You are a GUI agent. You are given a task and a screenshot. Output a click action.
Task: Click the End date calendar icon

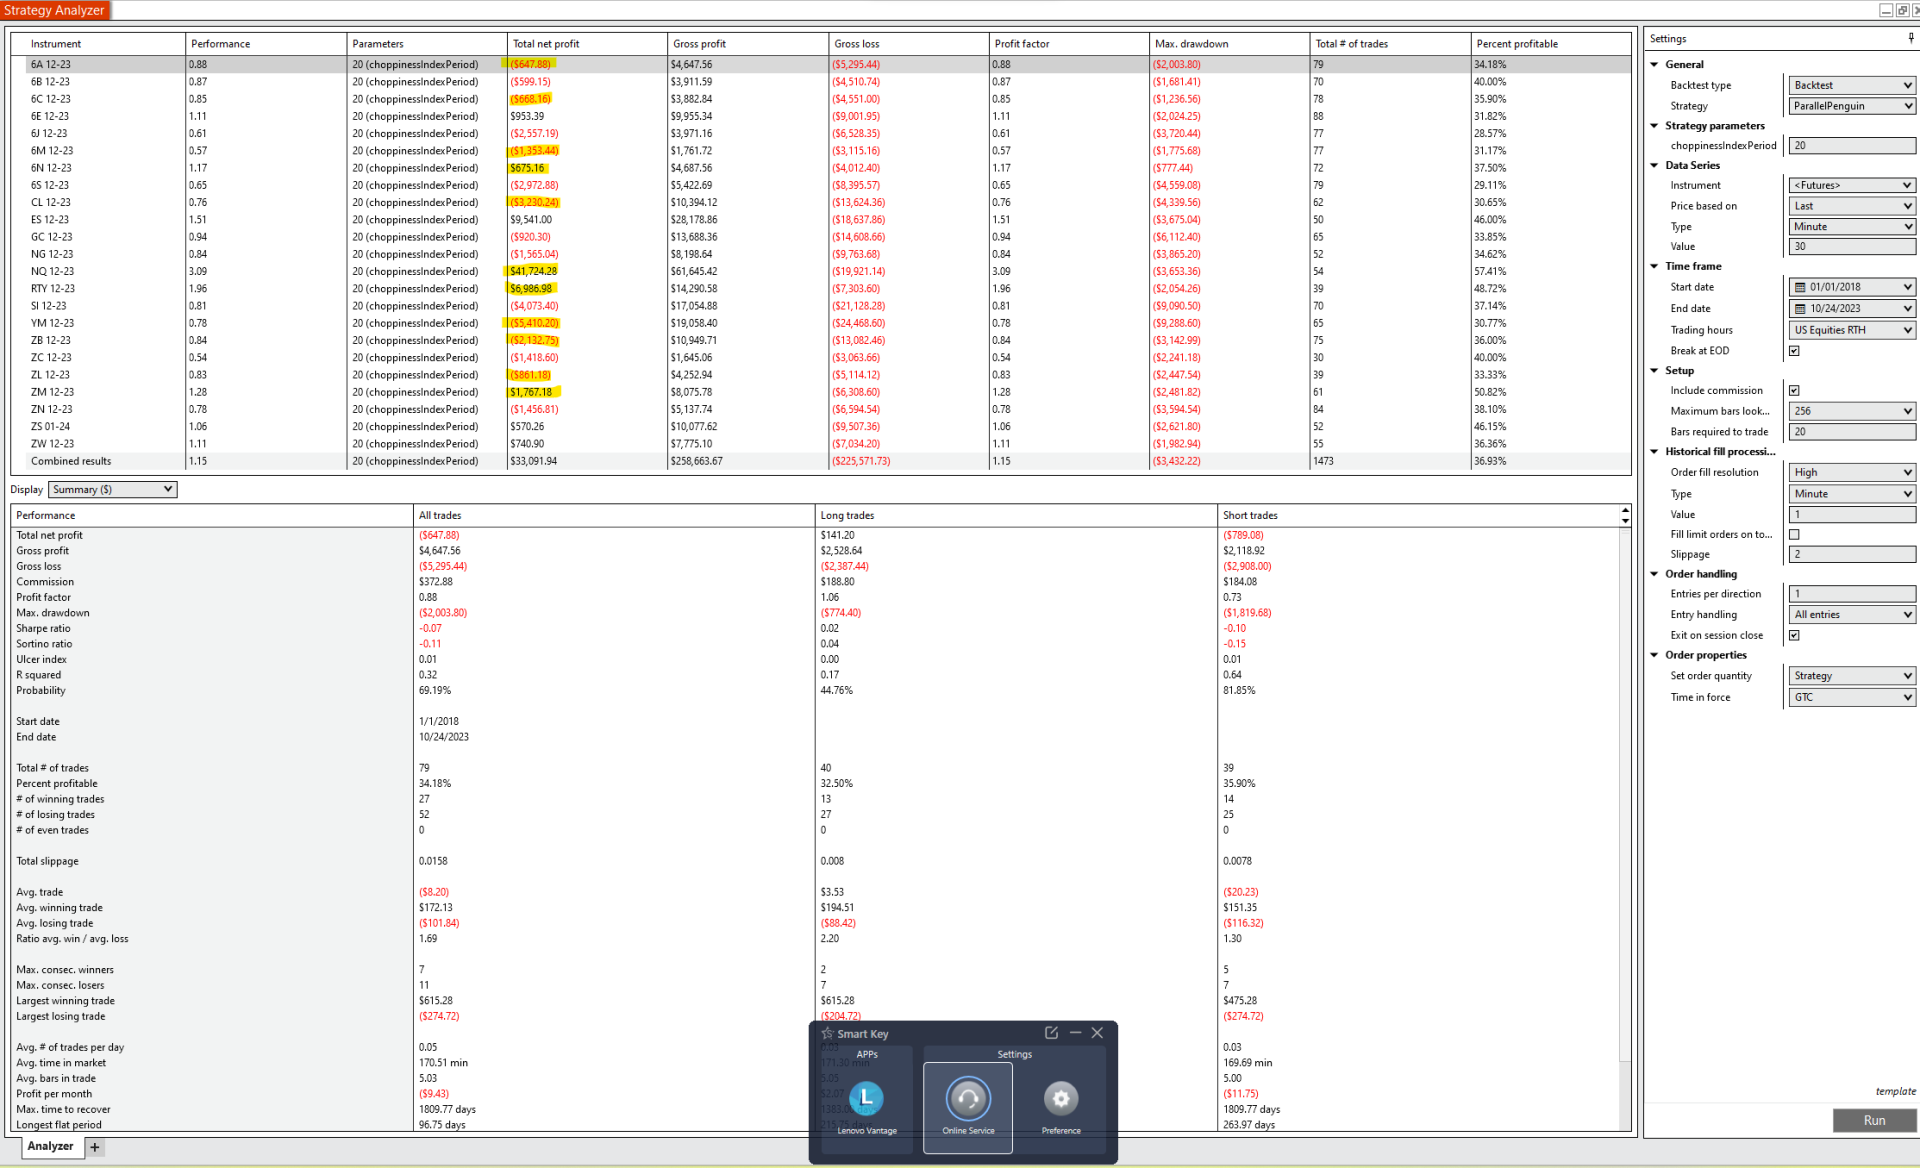[x=1800, y=309]
